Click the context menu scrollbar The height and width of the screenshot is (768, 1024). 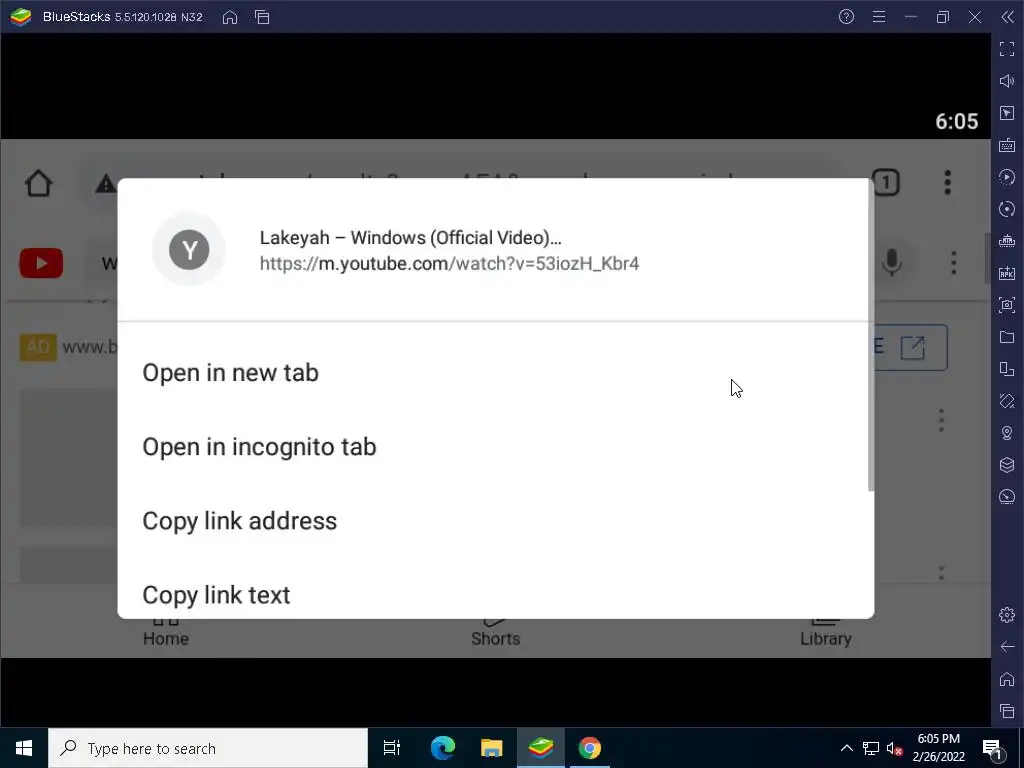coord(871,336)
